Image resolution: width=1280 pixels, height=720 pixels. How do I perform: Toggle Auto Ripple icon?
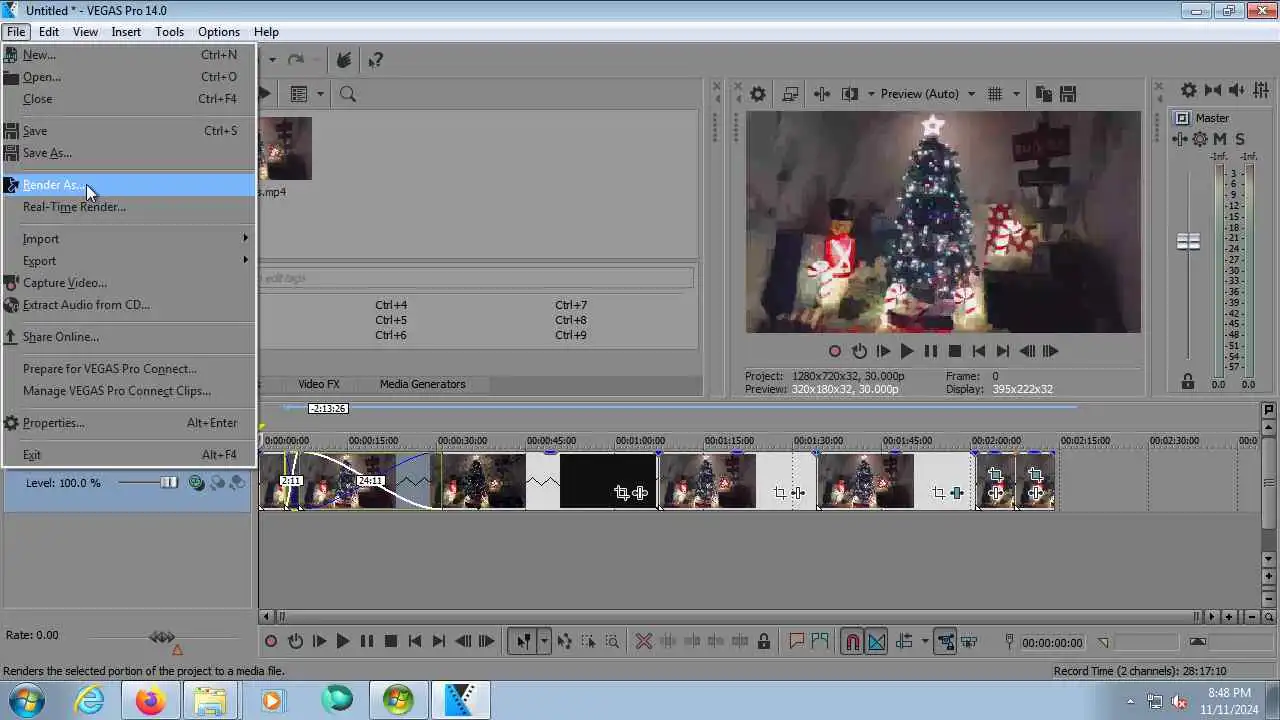point(905,642)
